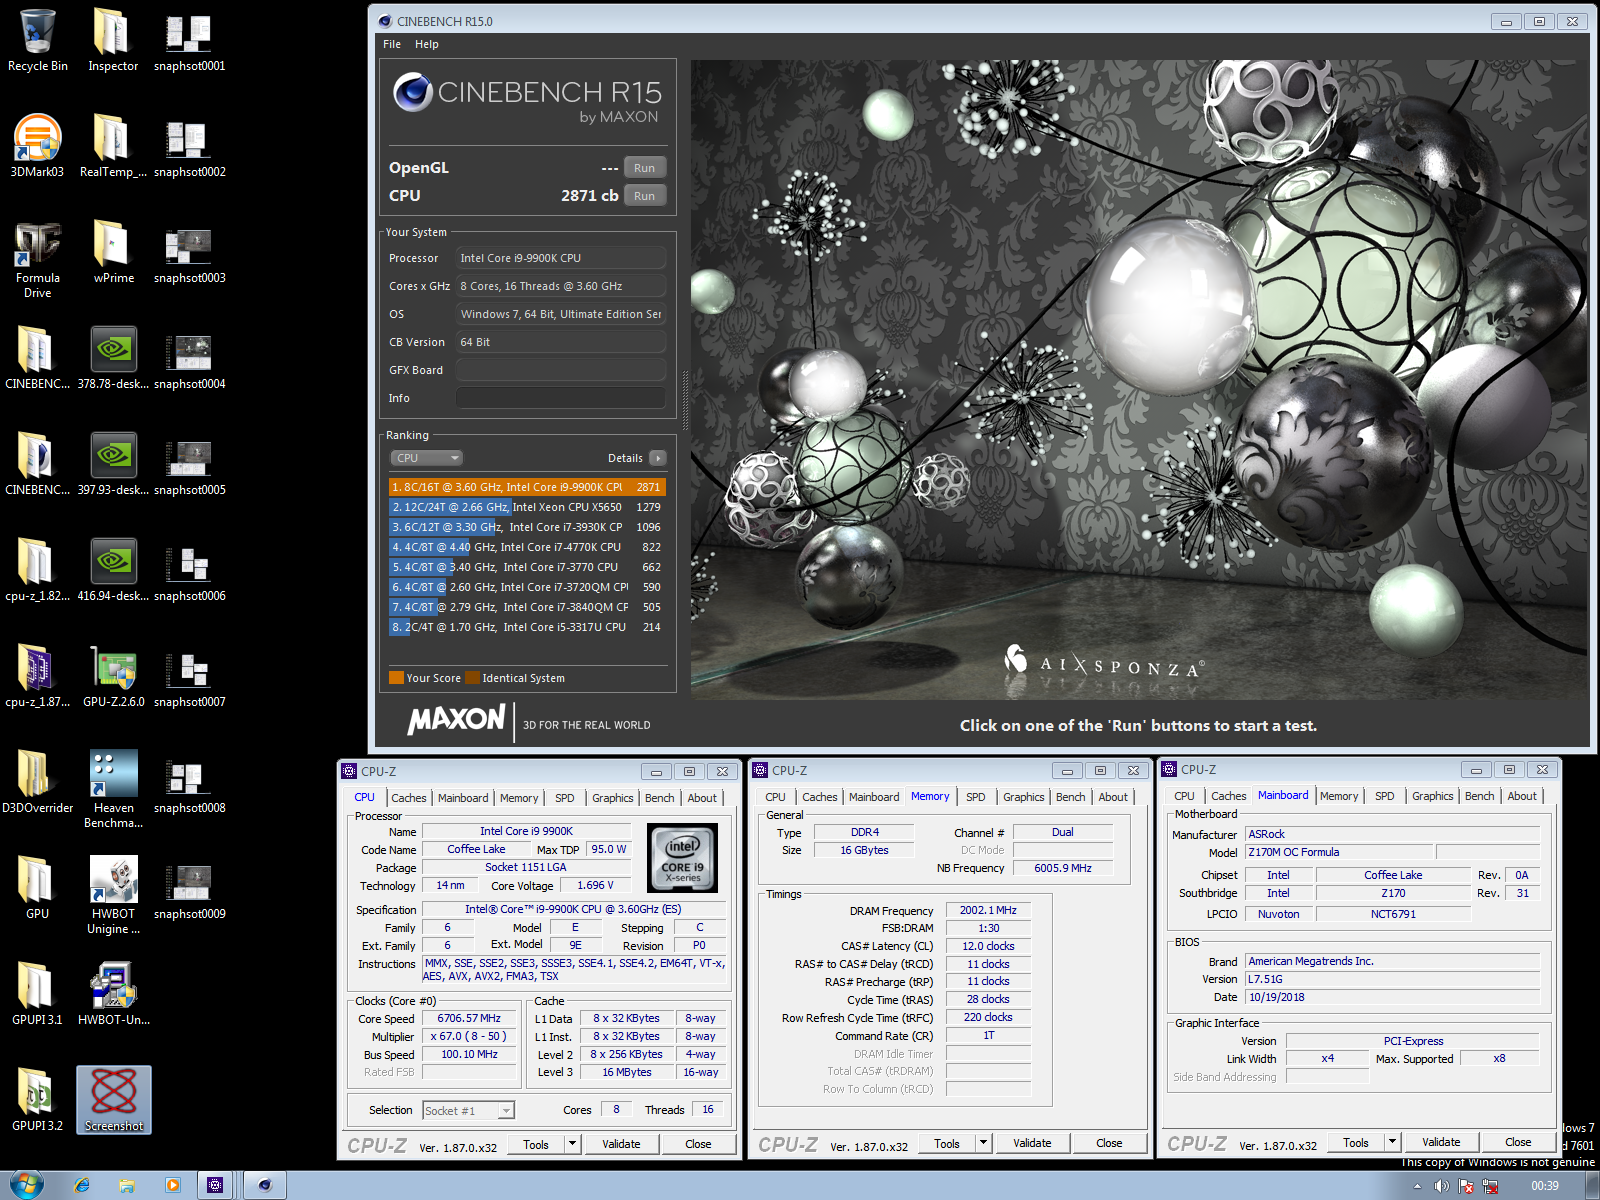Switch to the CPU-Z taskbar button

pyautogui.click(x=215, y=1185)
